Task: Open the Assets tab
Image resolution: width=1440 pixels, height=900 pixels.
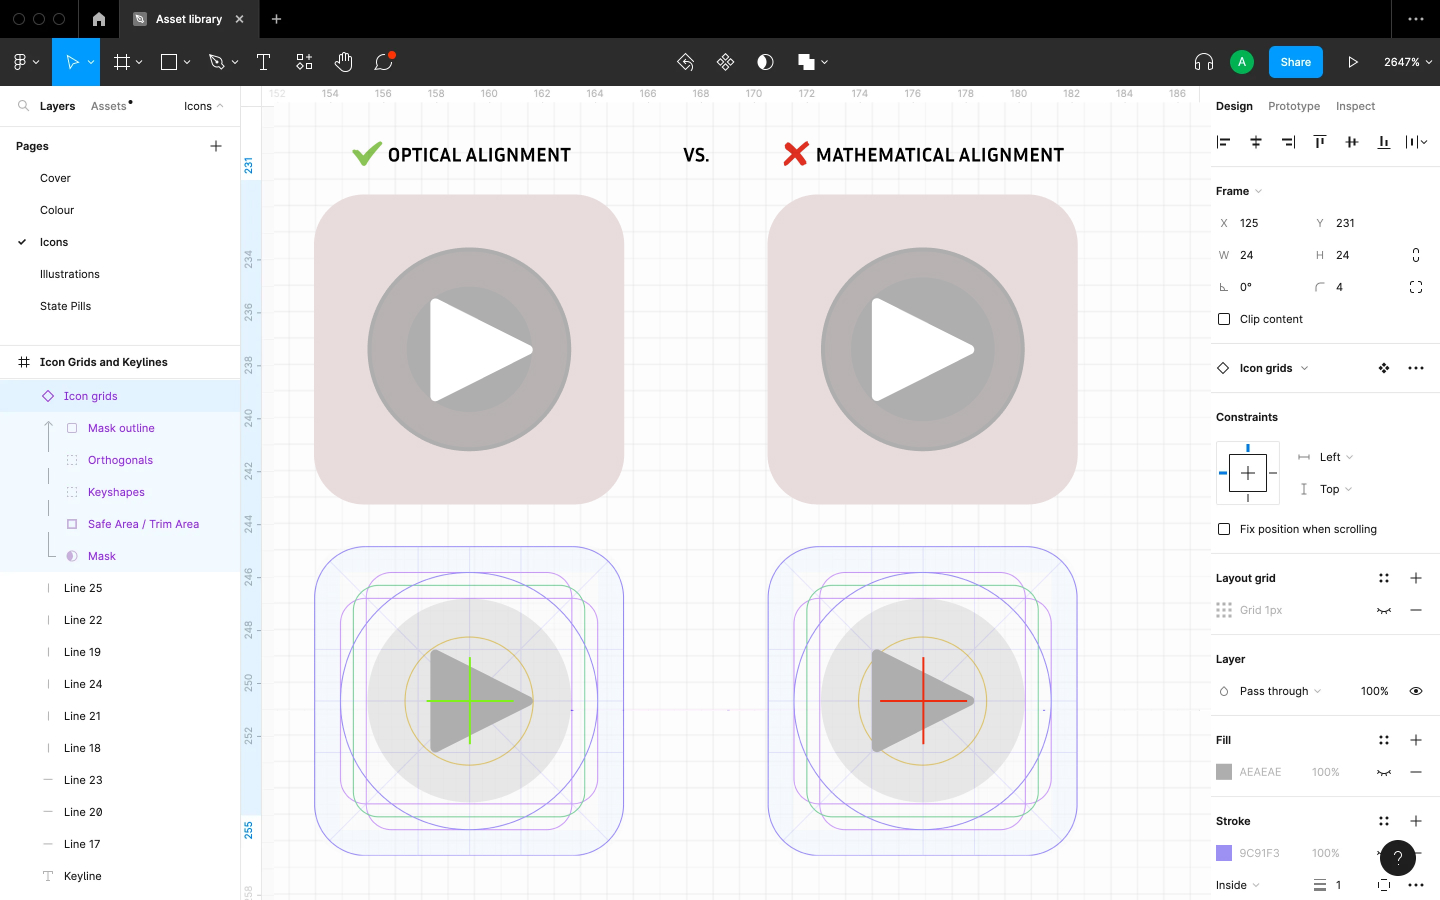Action: click(110, 106)
